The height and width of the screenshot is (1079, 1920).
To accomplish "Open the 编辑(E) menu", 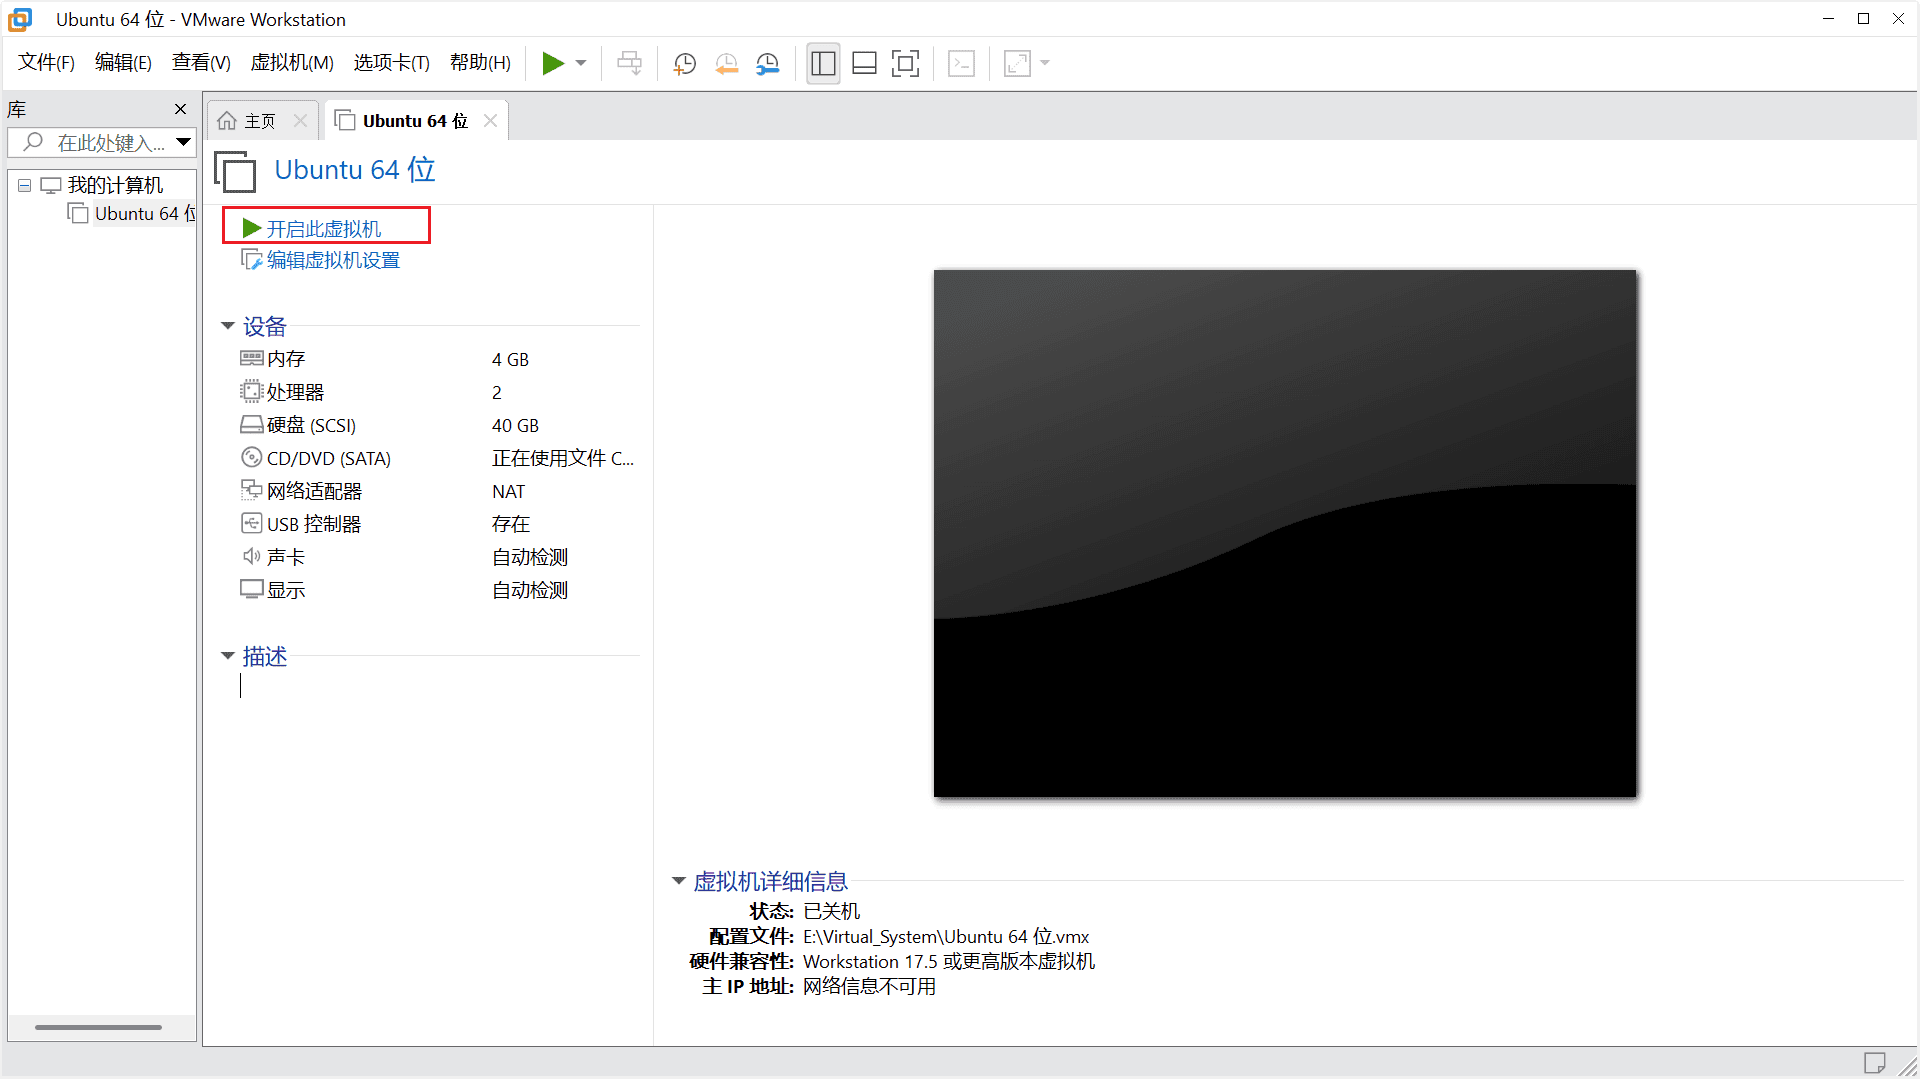I will click(x=123, y=63).
